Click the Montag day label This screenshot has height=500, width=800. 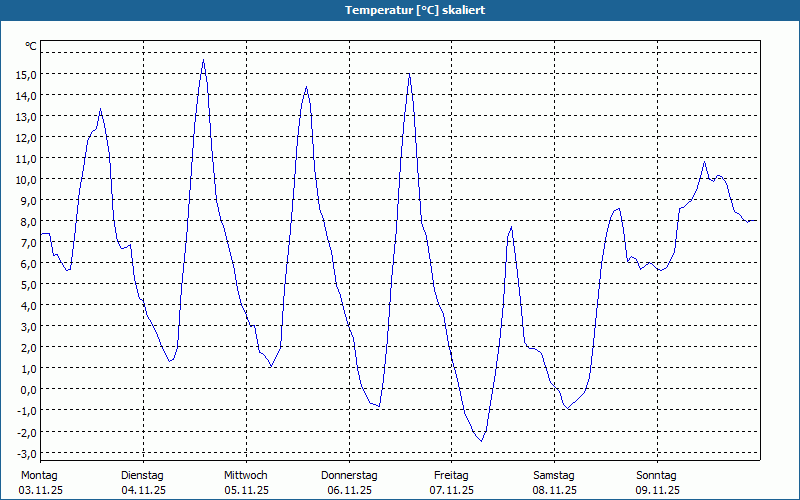click(x=39, y=476)
